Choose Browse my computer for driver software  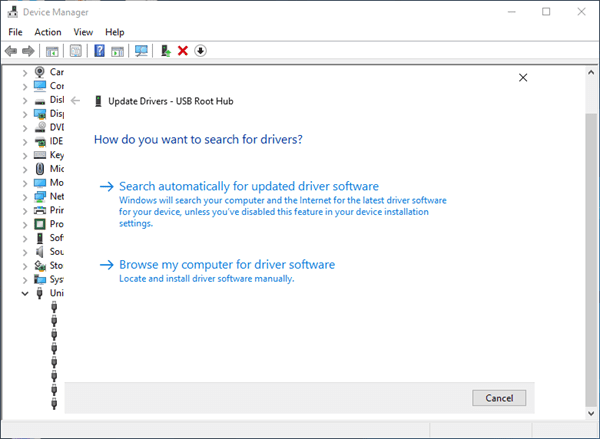coord(226,265)
